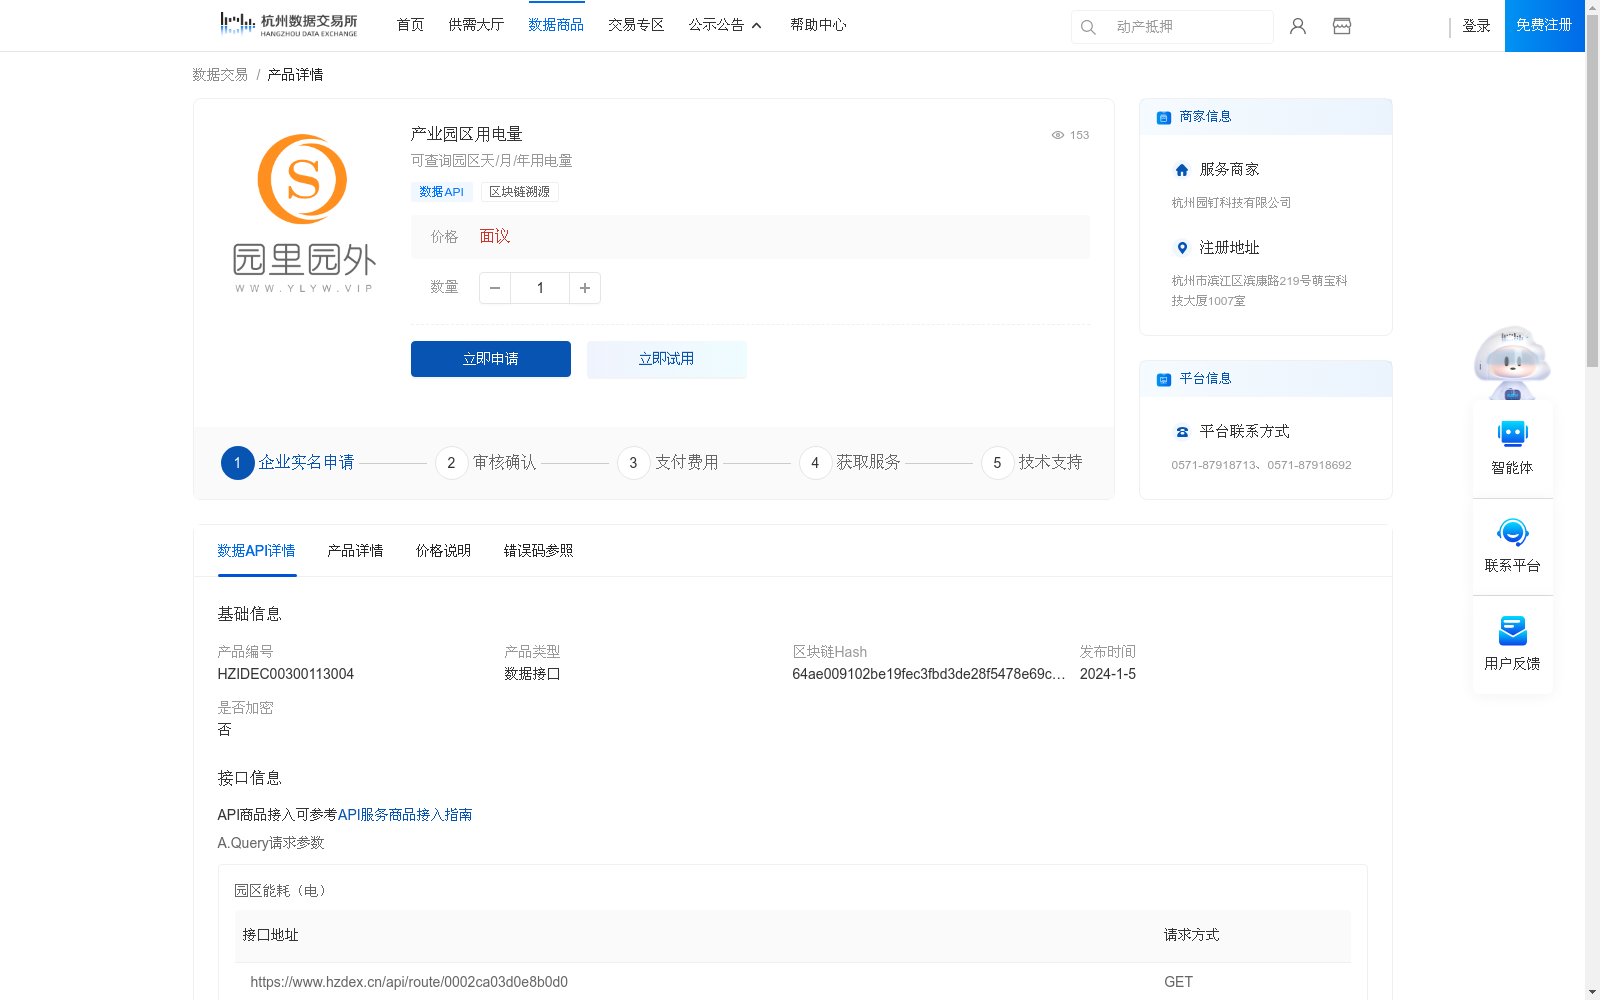
Task: Open the 交易专区 menu item
Action: point(636,25)
